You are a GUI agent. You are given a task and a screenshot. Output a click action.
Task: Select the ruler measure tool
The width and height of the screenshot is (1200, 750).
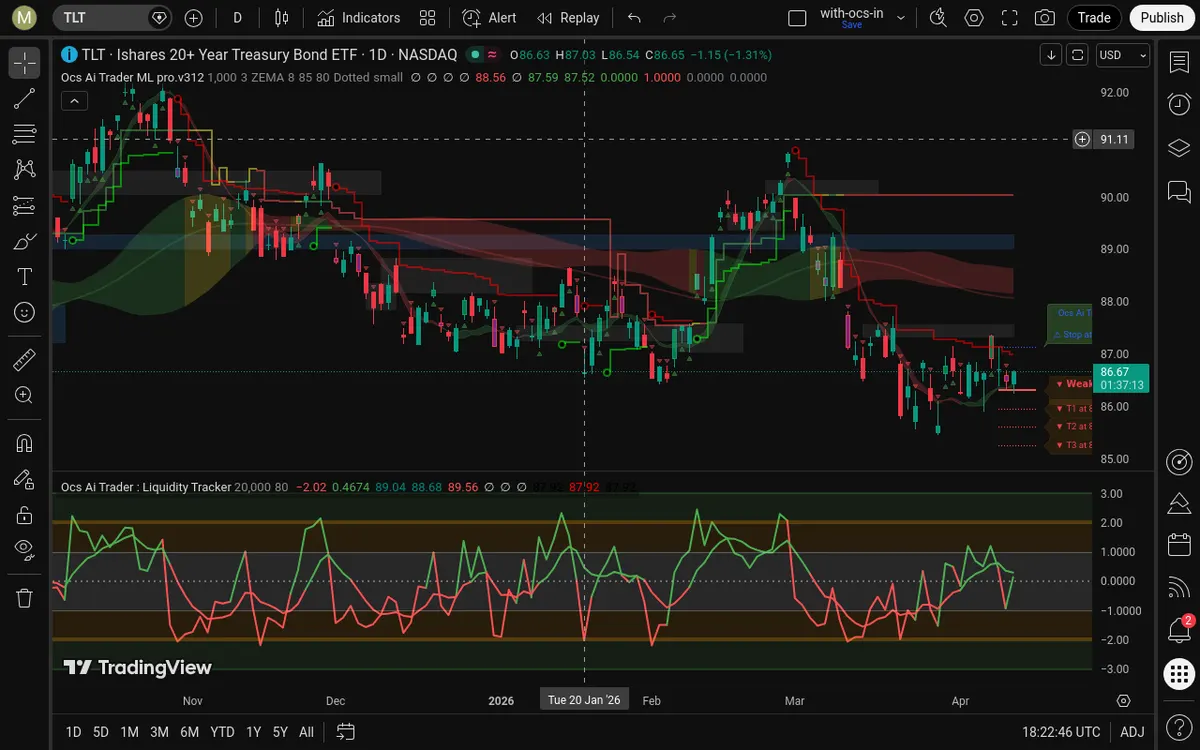coord(25,359)
